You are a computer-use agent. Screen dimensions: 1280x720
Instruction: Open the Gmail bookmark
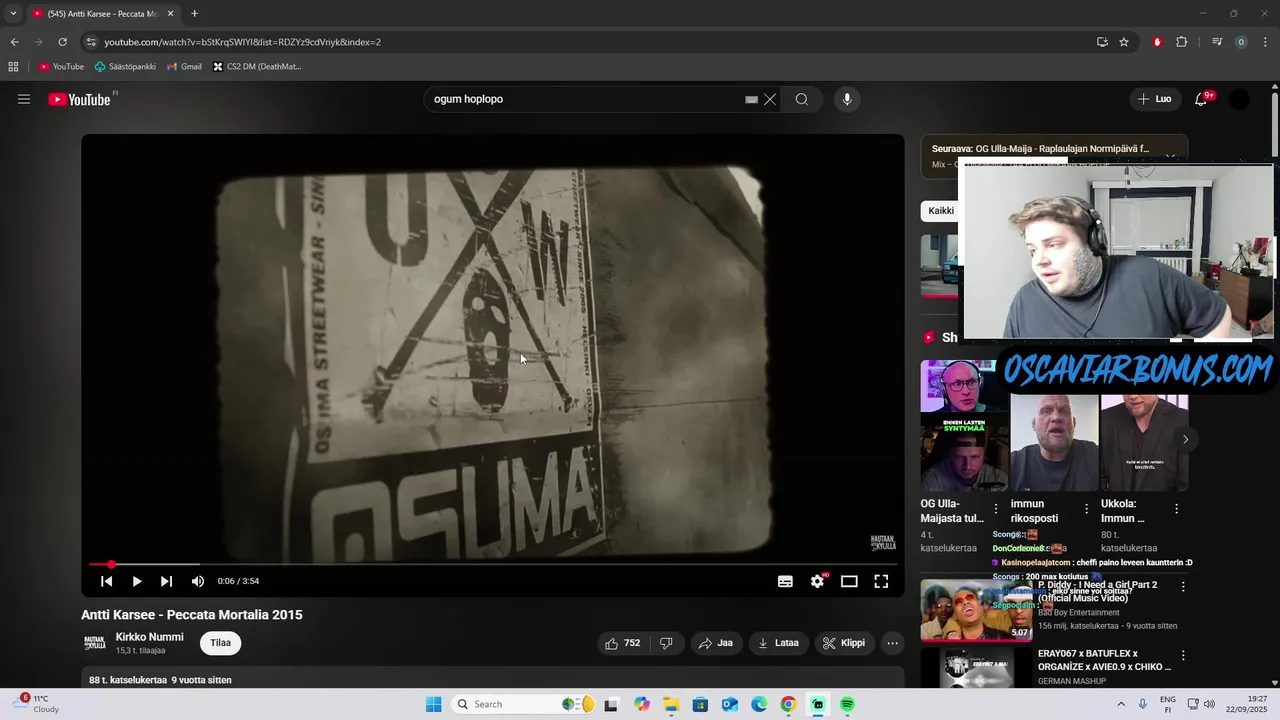point(184,67)
